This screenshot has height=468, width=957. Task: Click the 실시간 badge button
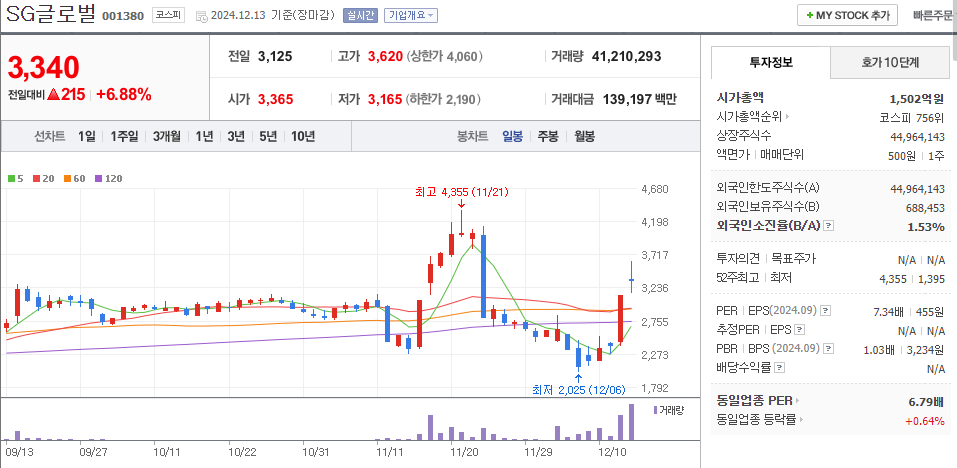(x=361, y=16)
